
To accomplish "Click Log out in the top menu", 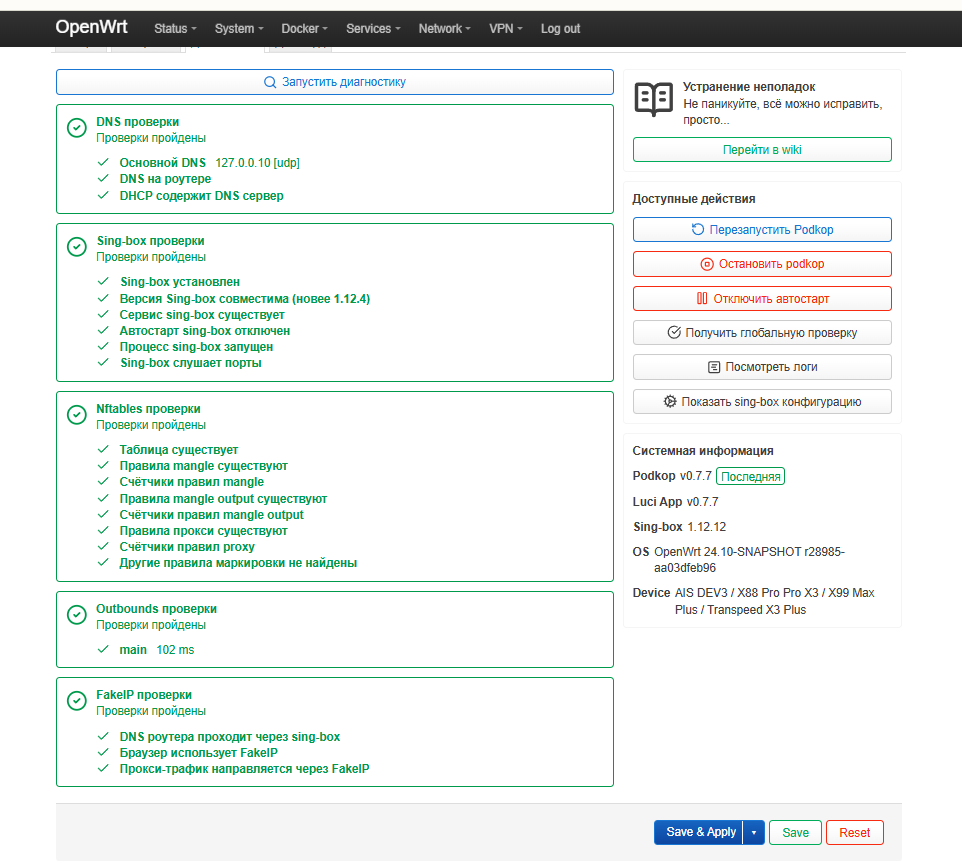I will tap(560, 29).
